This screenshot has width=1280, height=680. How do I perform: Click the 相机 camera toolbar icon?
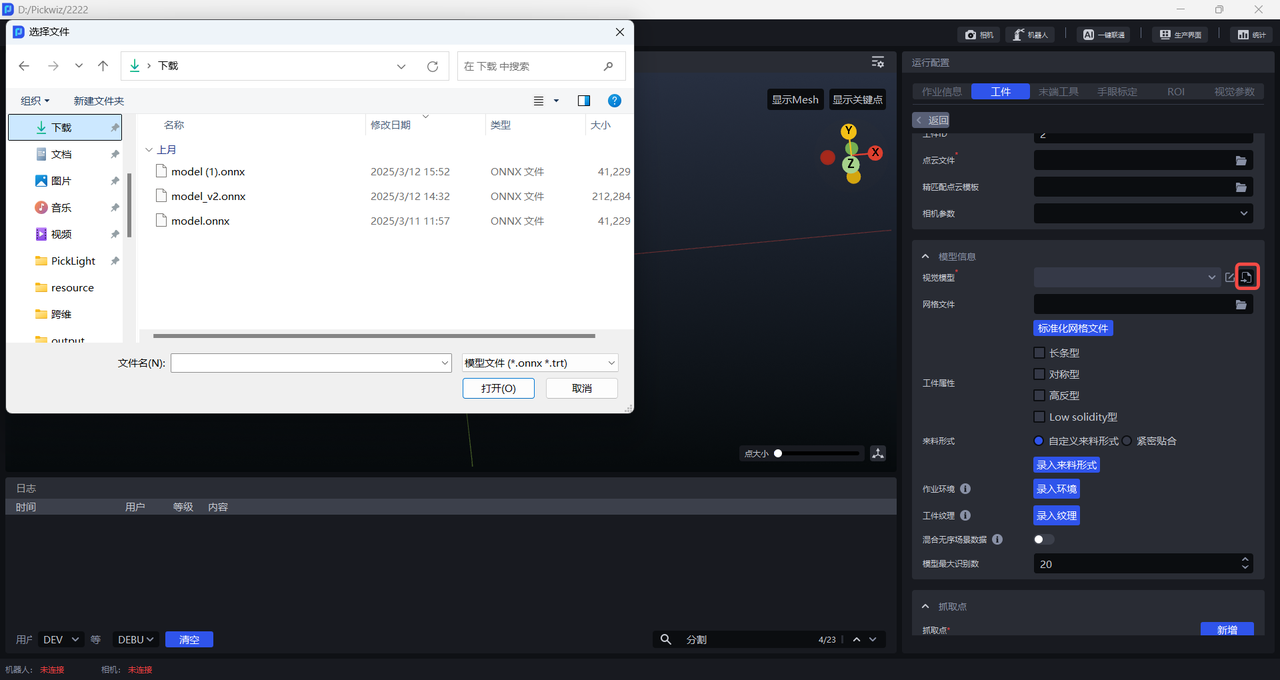(x=979, y=34)
